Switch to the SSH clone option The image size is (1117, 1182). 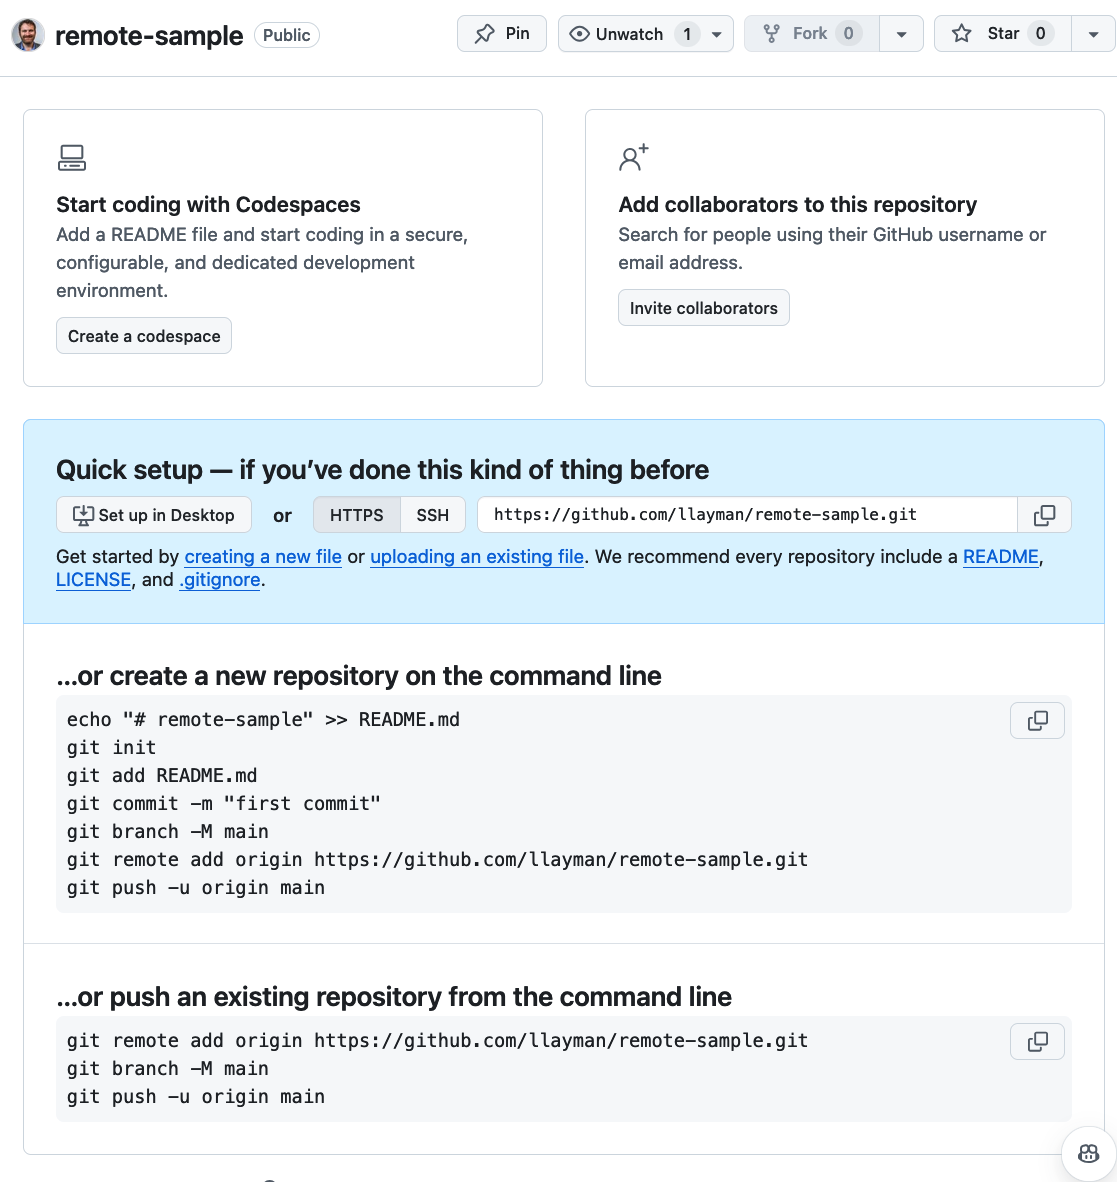[433, 514]
